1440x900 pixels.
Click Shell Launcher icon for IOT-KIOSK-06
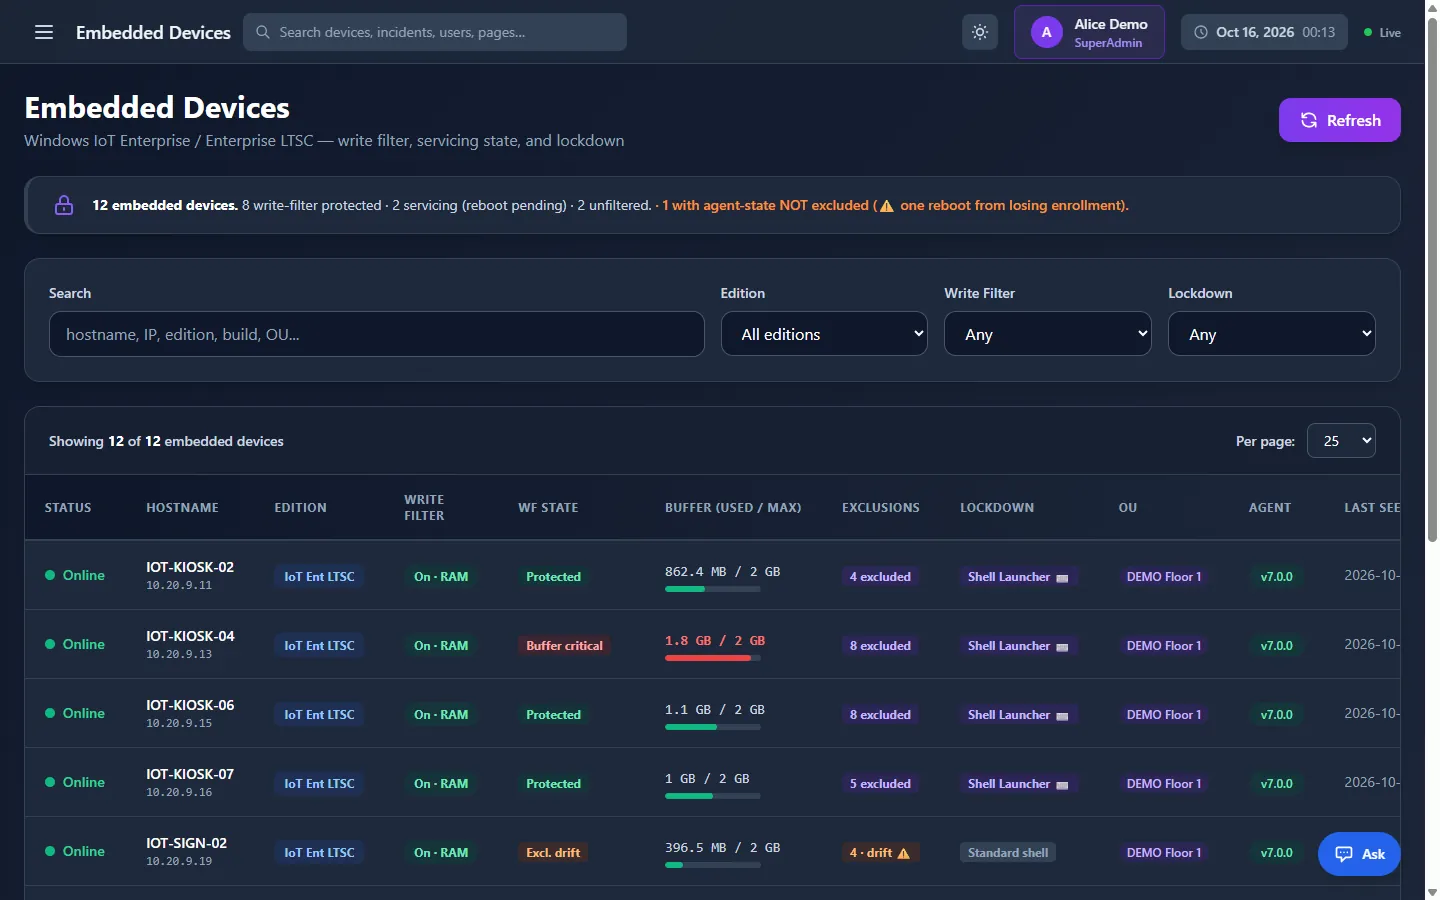point(1062,716)
